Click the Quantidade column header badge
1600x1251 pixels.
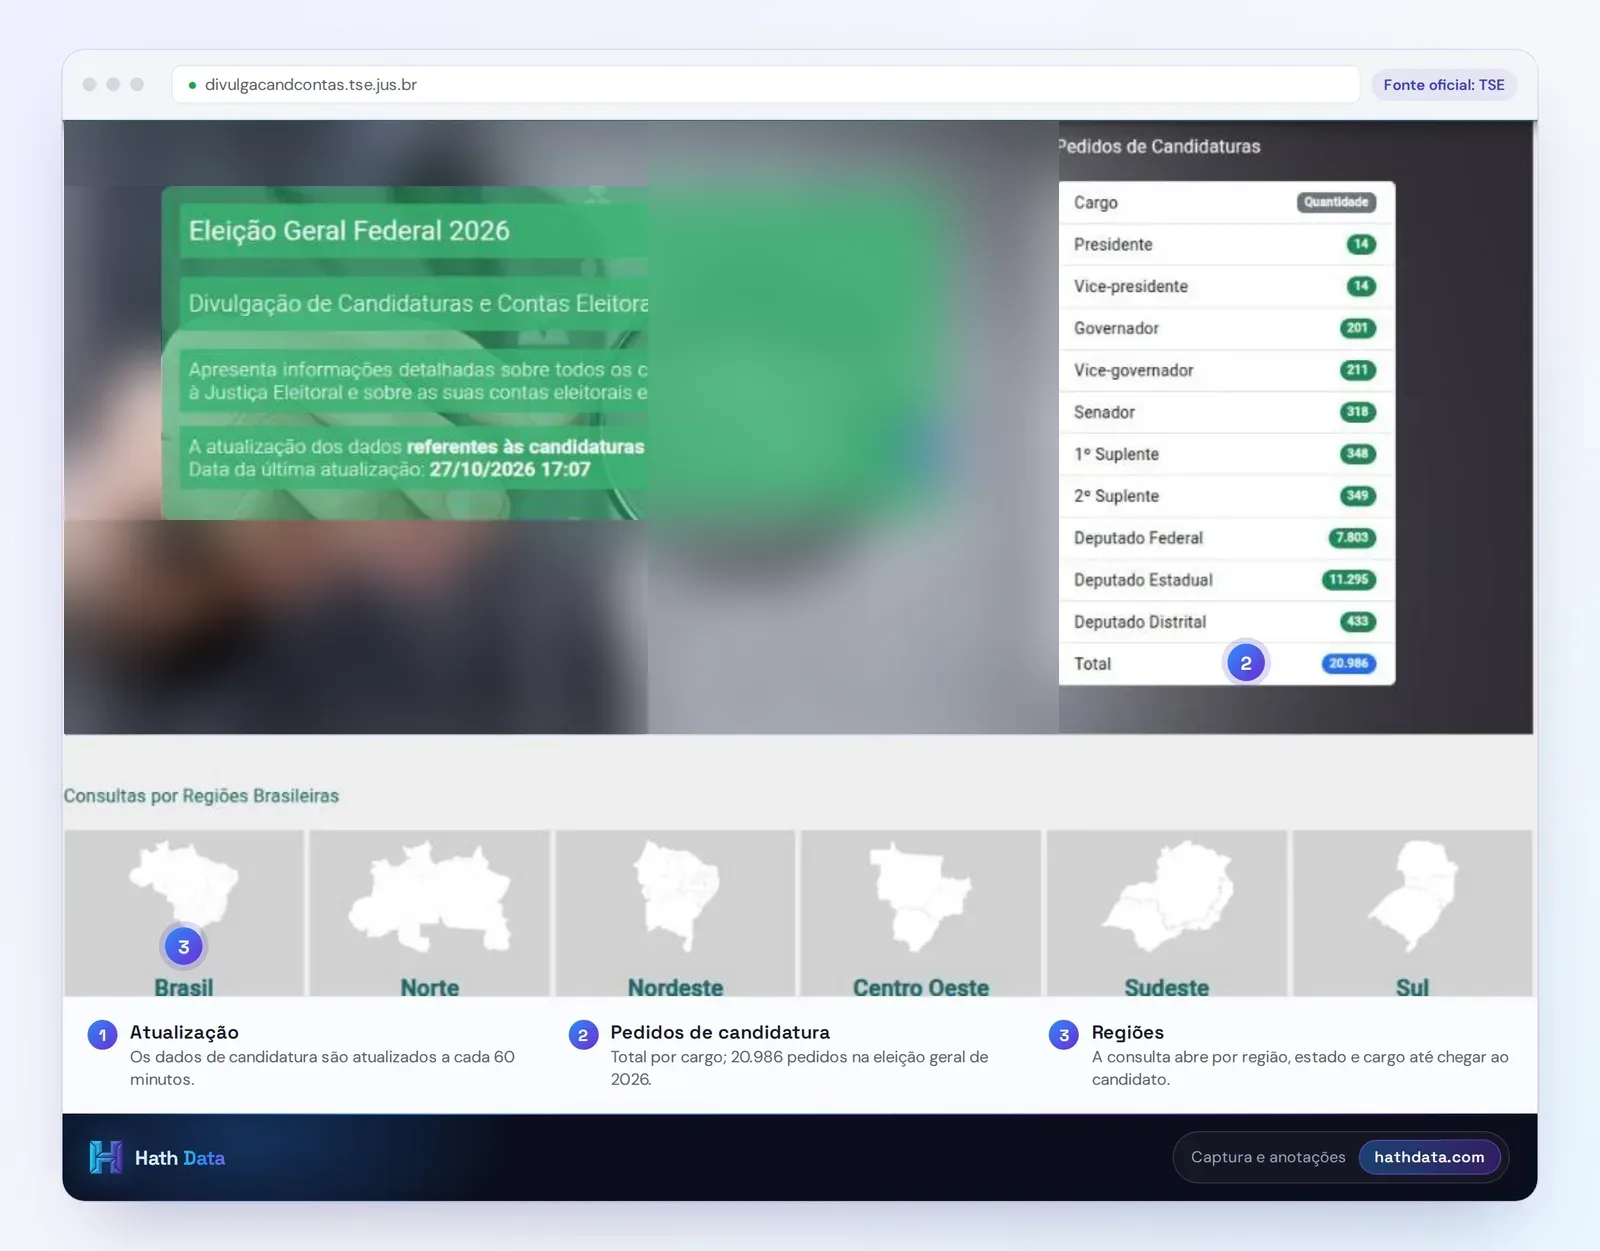pyautogui.click(x=1336, y=202)
